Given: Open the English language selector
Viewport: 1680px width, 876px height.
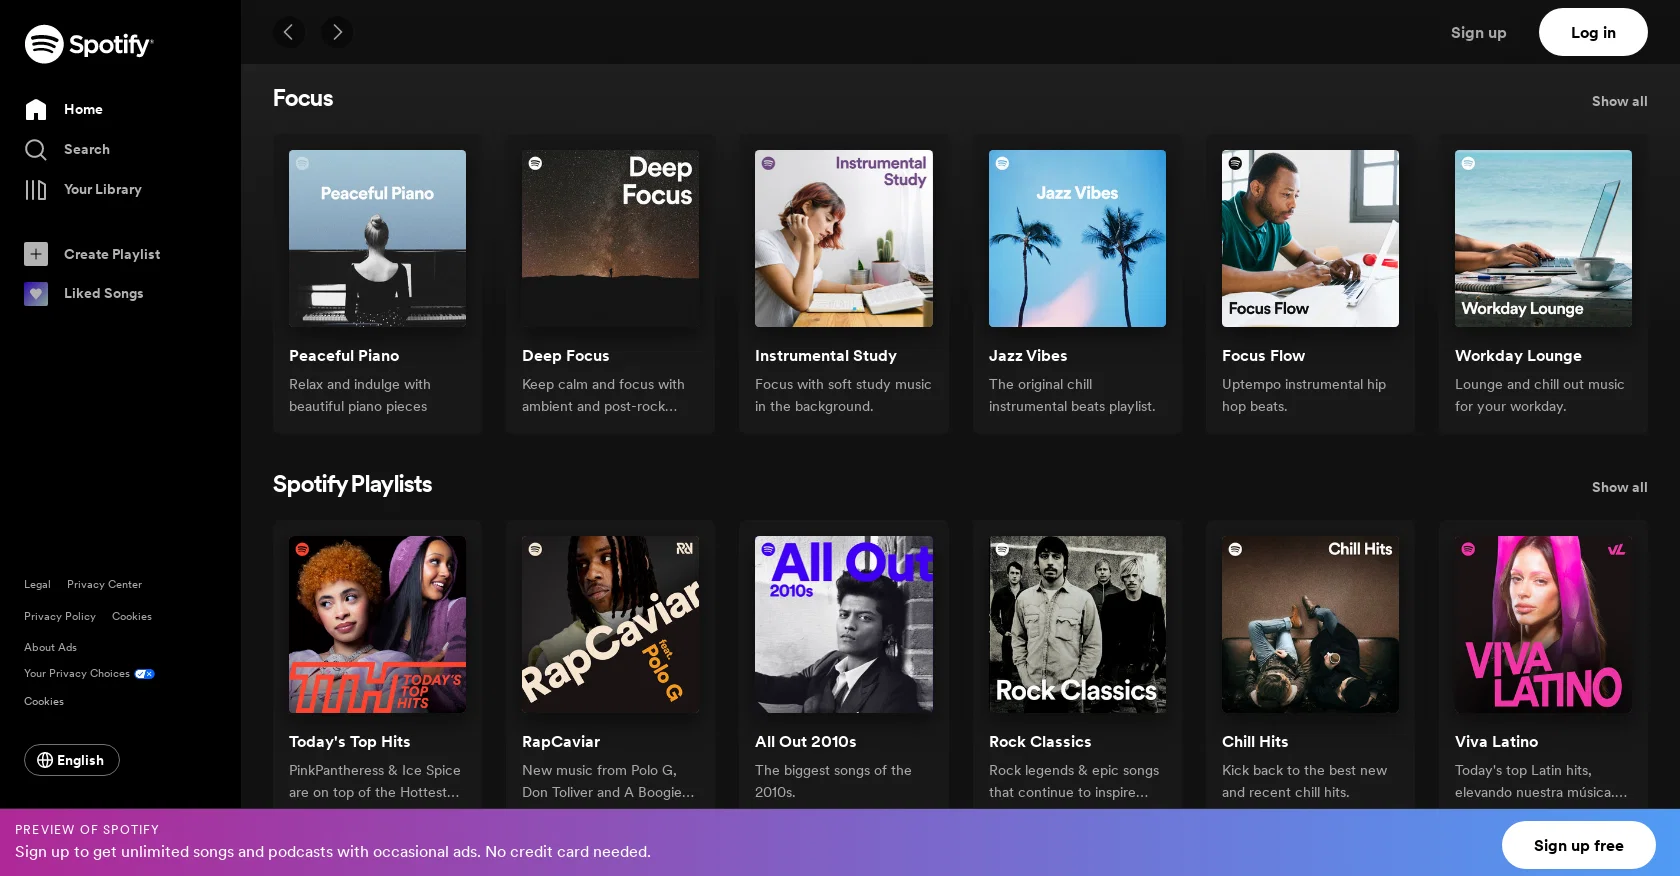Looking at the screenshot, I should pyautogui.click(x=72, y=760).
